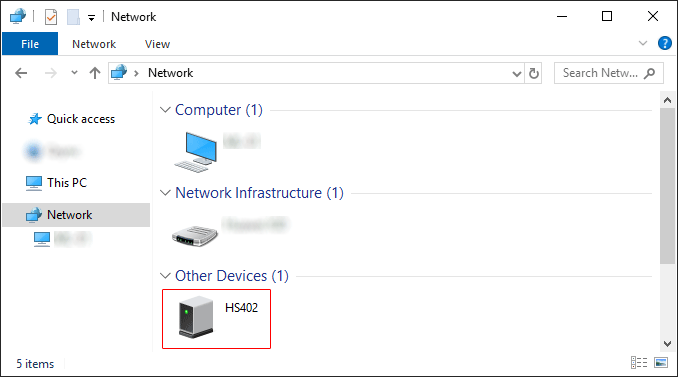The image size is (678, 377).
Task: Go up one level with the up arrow
Action: (x=95, y=73)
